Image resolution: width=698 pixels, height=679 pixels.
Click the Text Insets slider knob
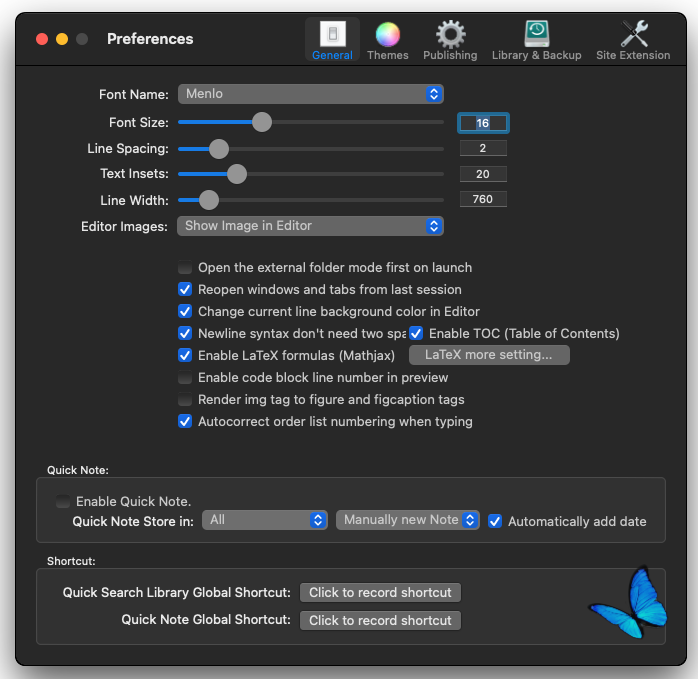point(237,174)
